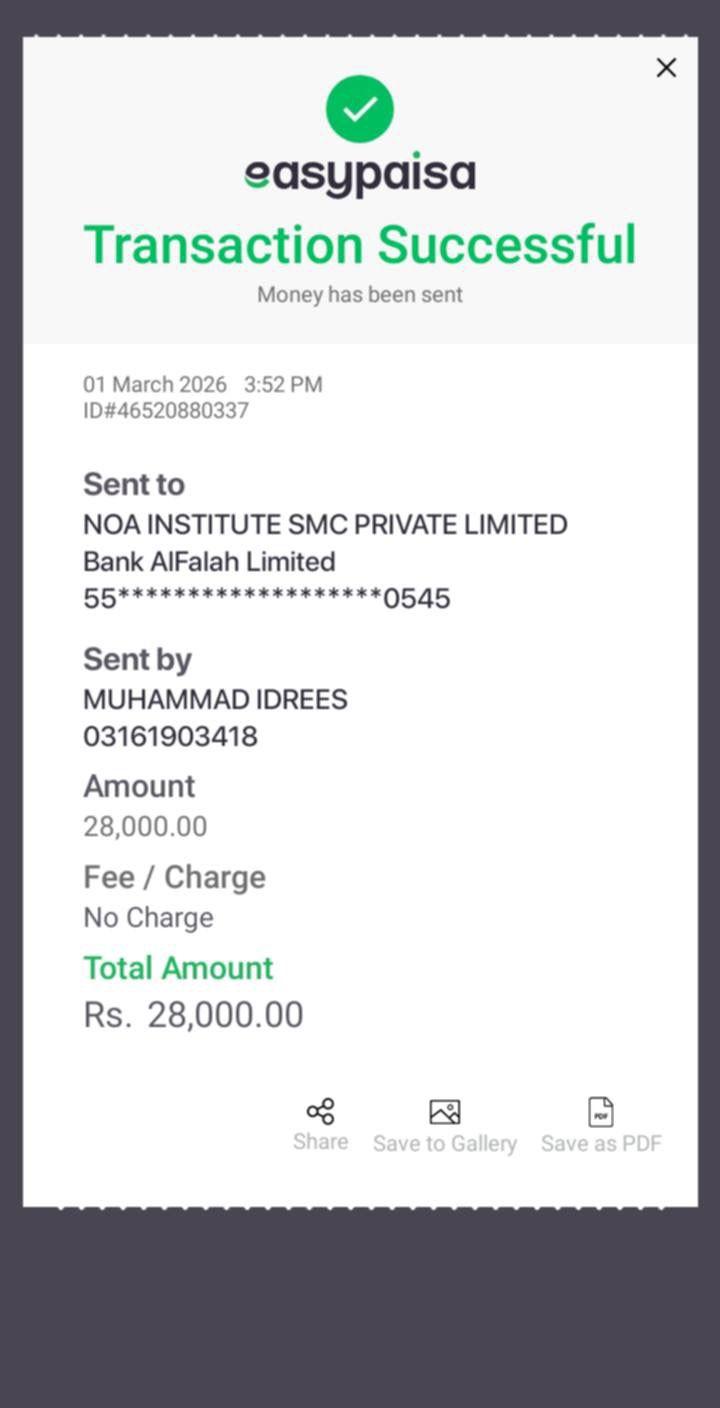The height and width of the screenshot is (1408, 720).
Task: Click the Money has been sent text
Action: tap(360, 295)
